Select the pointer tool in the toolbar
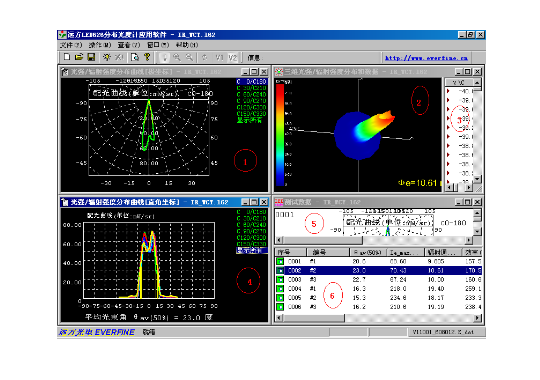The height and width of the screenshot is (380, 540). (x=165, y=58)
